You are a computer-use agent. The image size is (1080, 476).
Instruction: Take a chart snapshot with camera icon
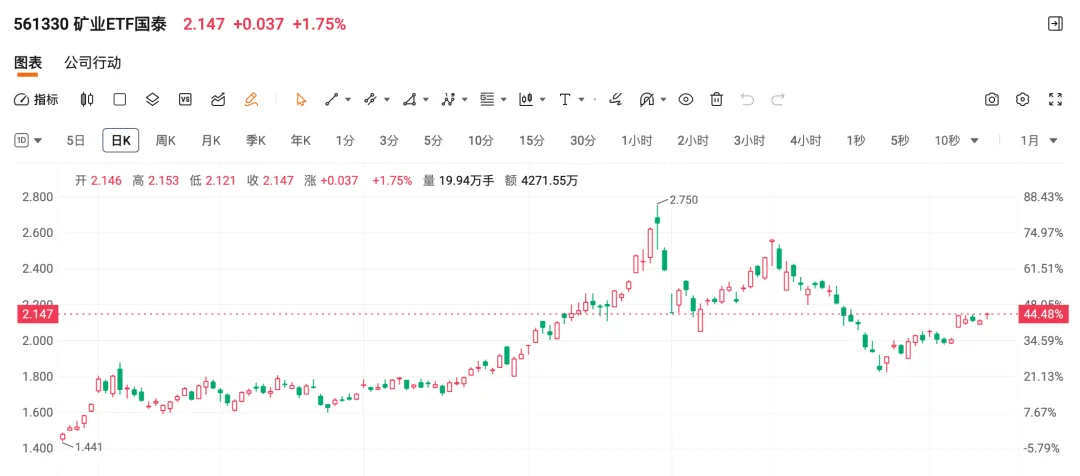click(992, 99)
